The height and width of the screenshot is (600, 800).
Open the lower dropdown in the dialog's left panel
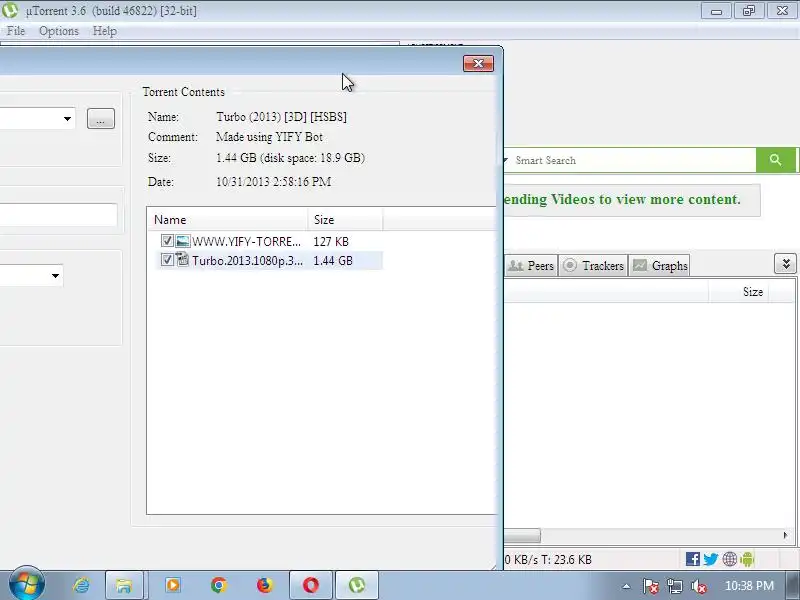[55, 276]
